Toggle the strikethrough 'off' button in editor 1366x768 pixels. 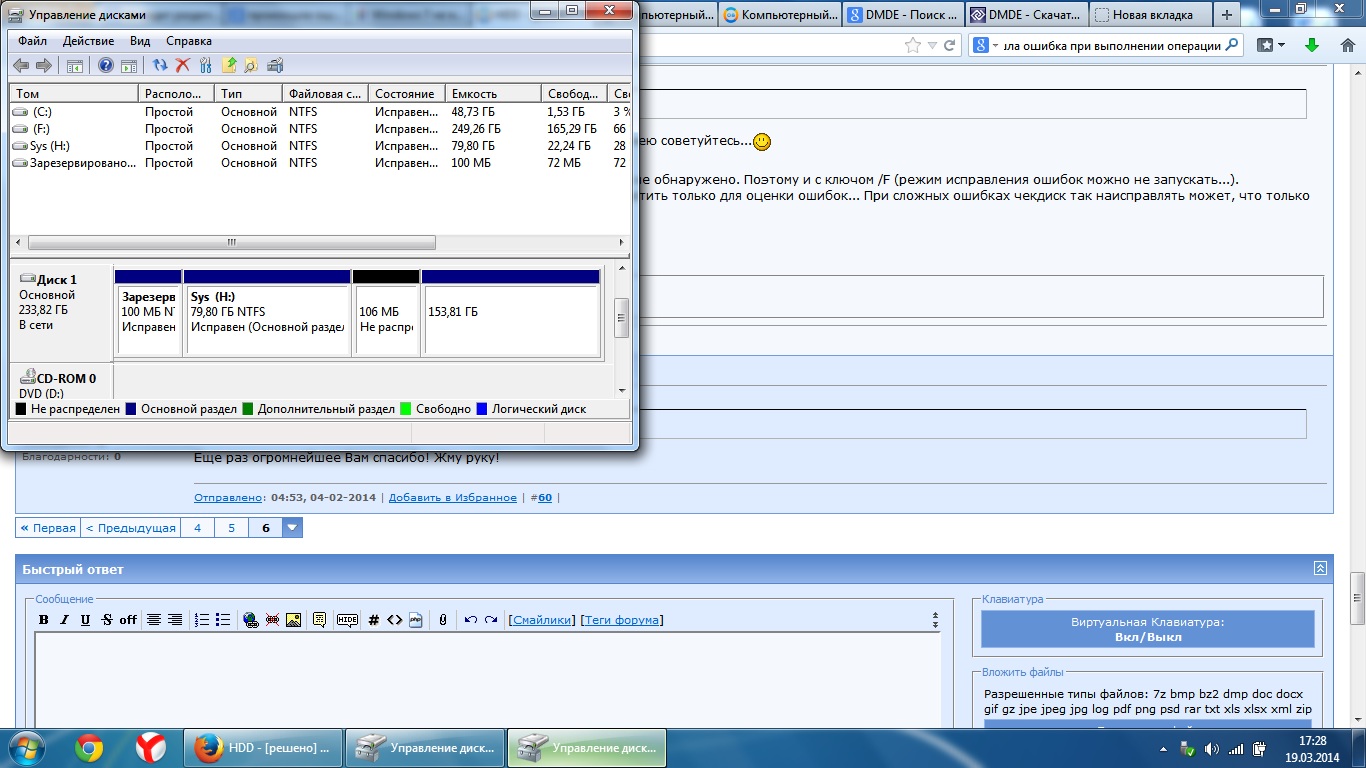[128, 620]
